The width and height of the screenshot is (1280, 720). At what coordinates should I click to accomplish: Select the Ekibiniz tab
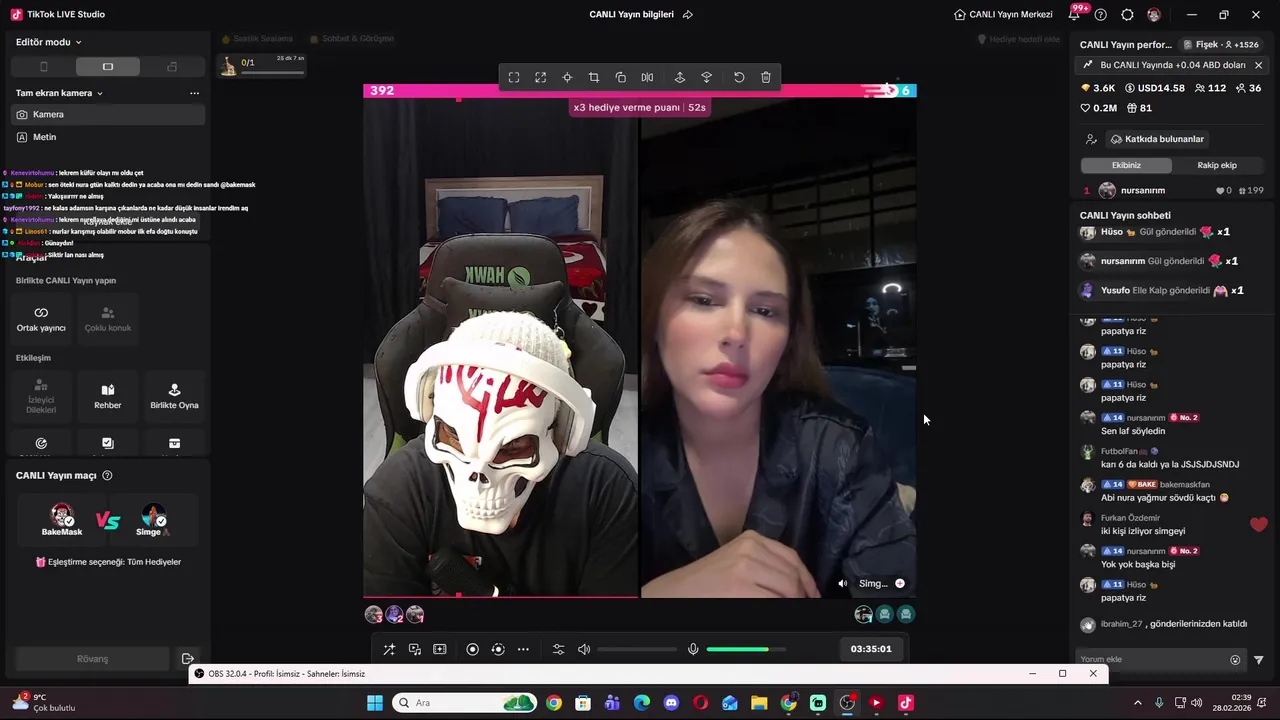1126,165
